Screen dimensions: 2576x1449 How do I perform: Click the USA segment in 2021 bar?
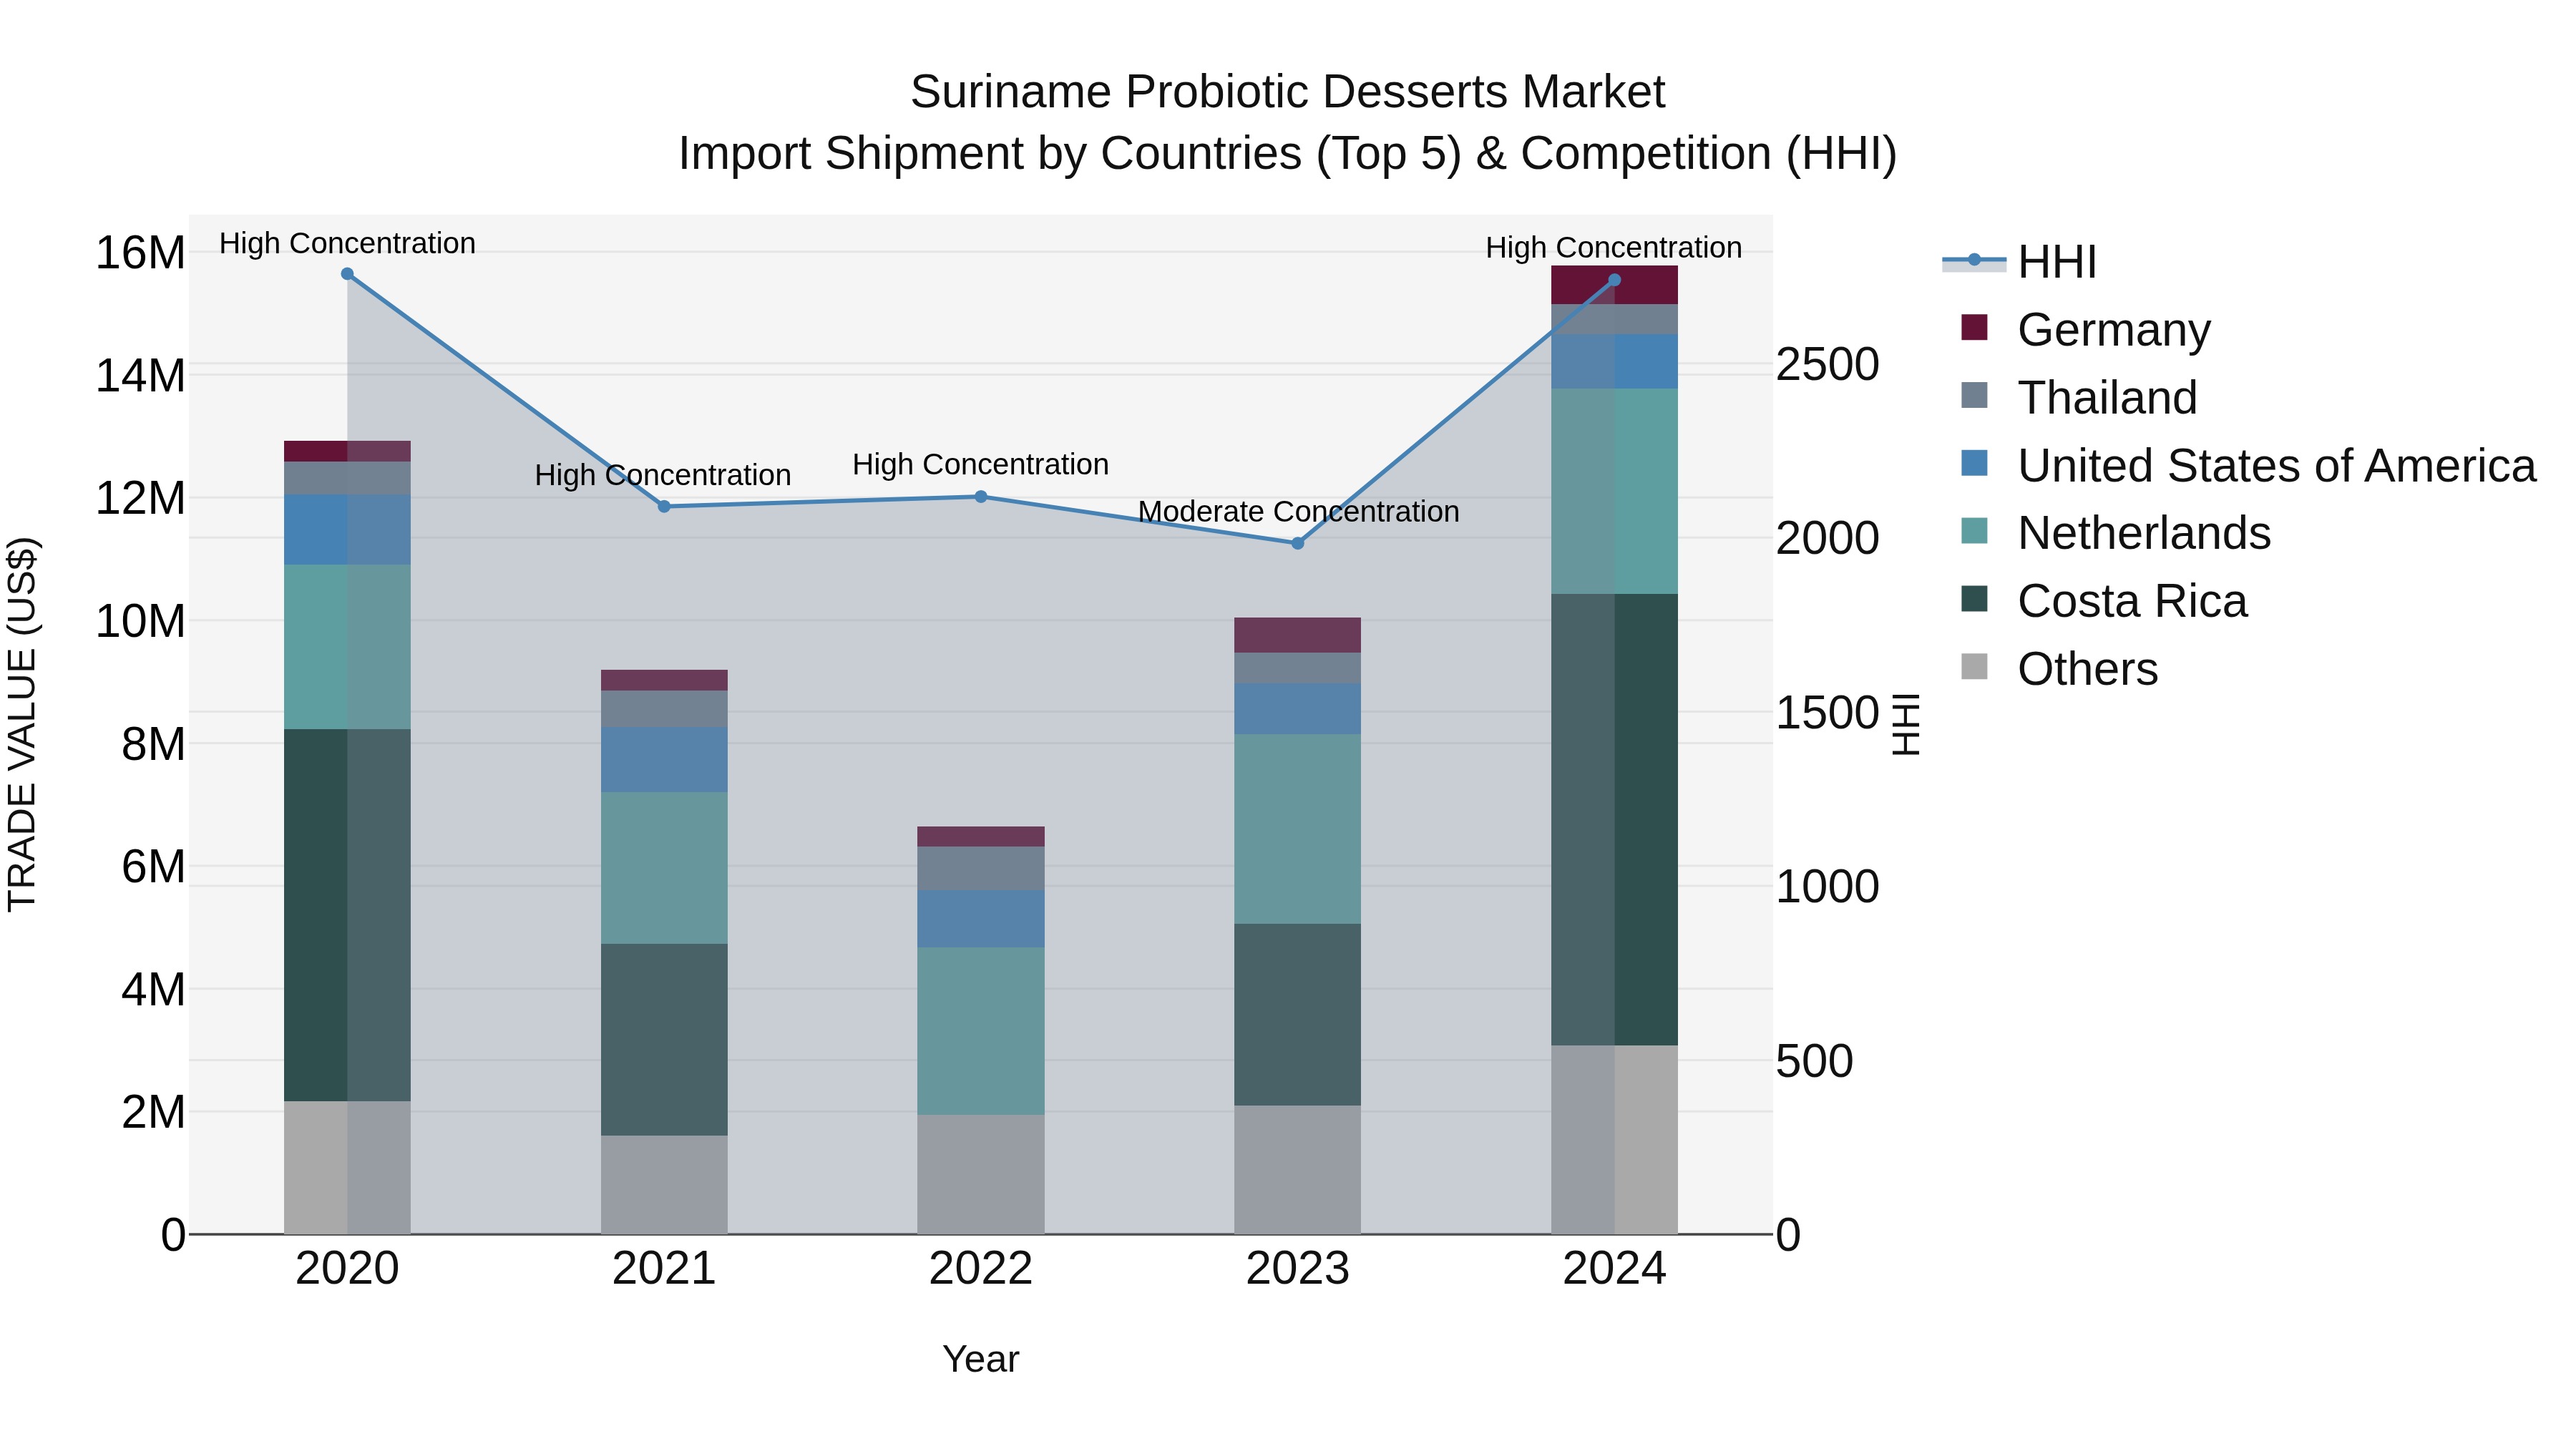click(x=664, y=760)
